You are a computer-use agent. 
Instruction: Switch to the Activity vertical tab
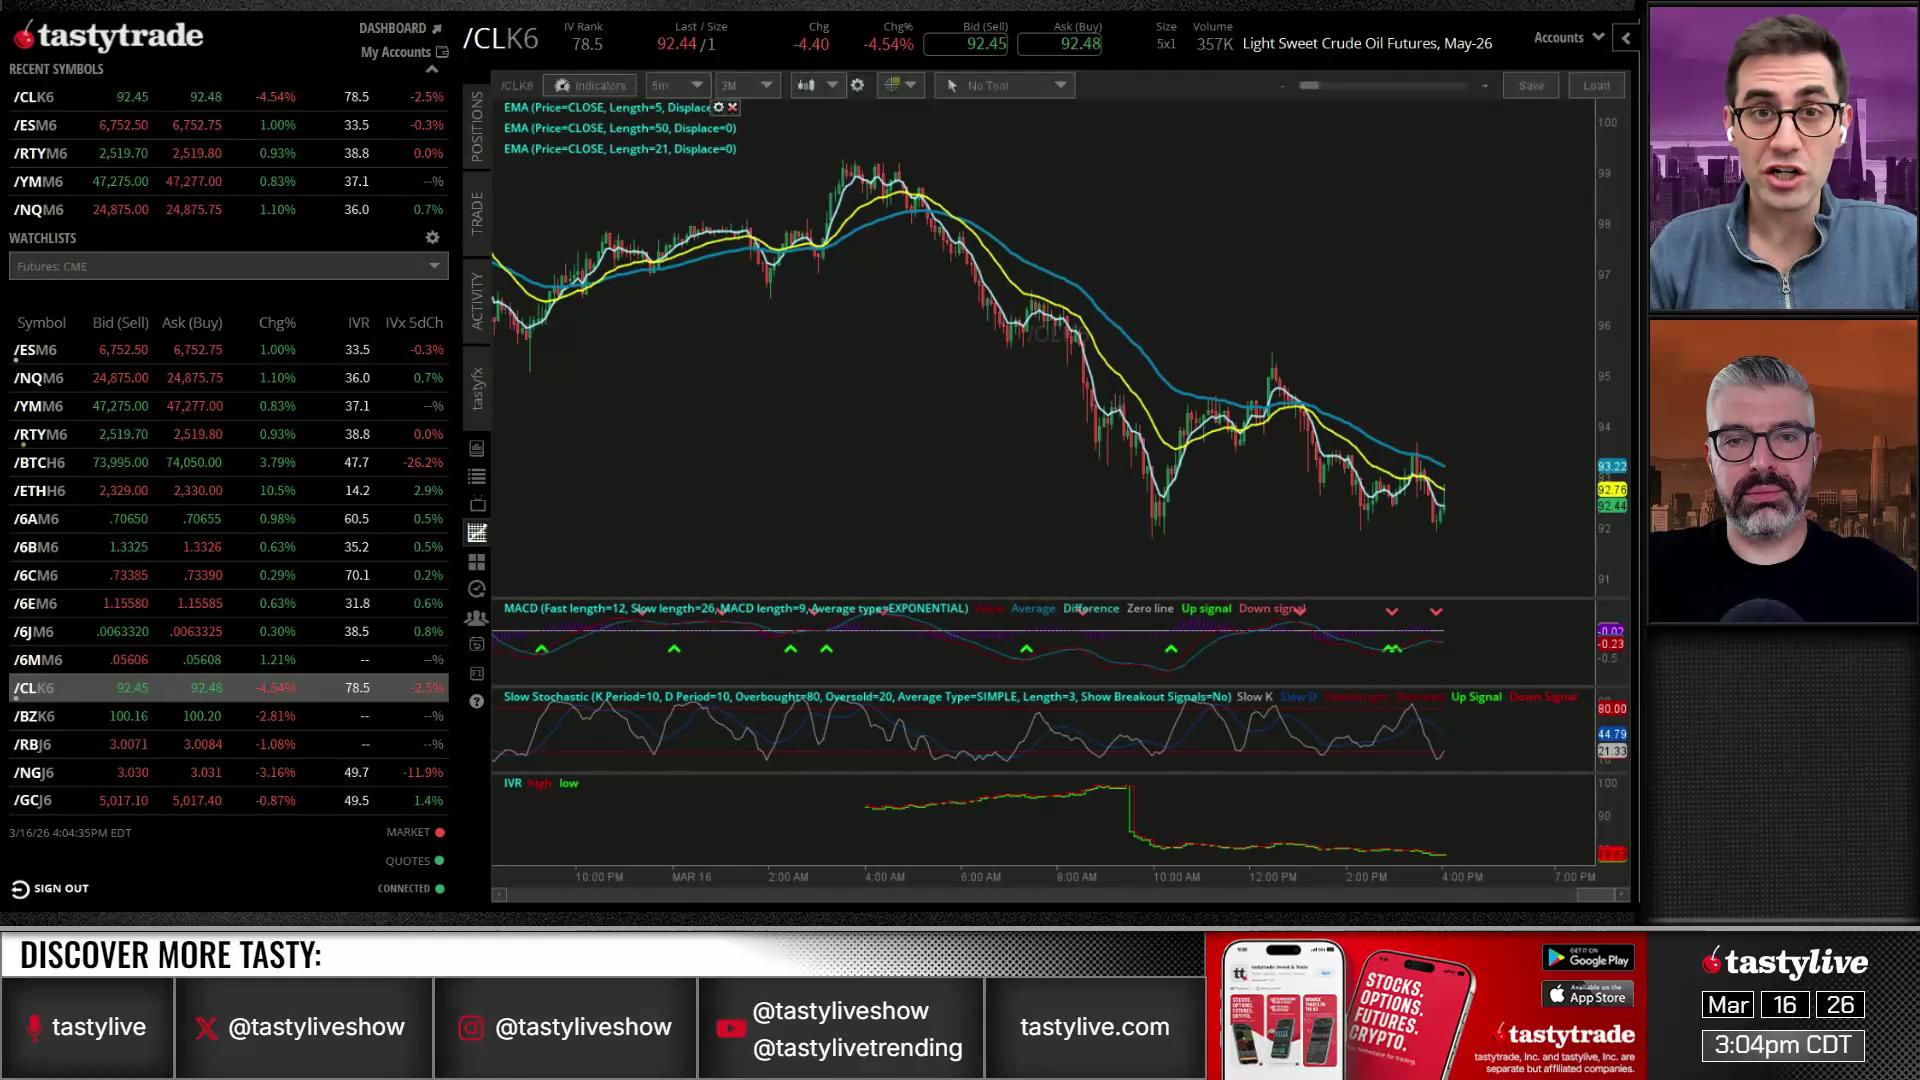coord(477,300)
